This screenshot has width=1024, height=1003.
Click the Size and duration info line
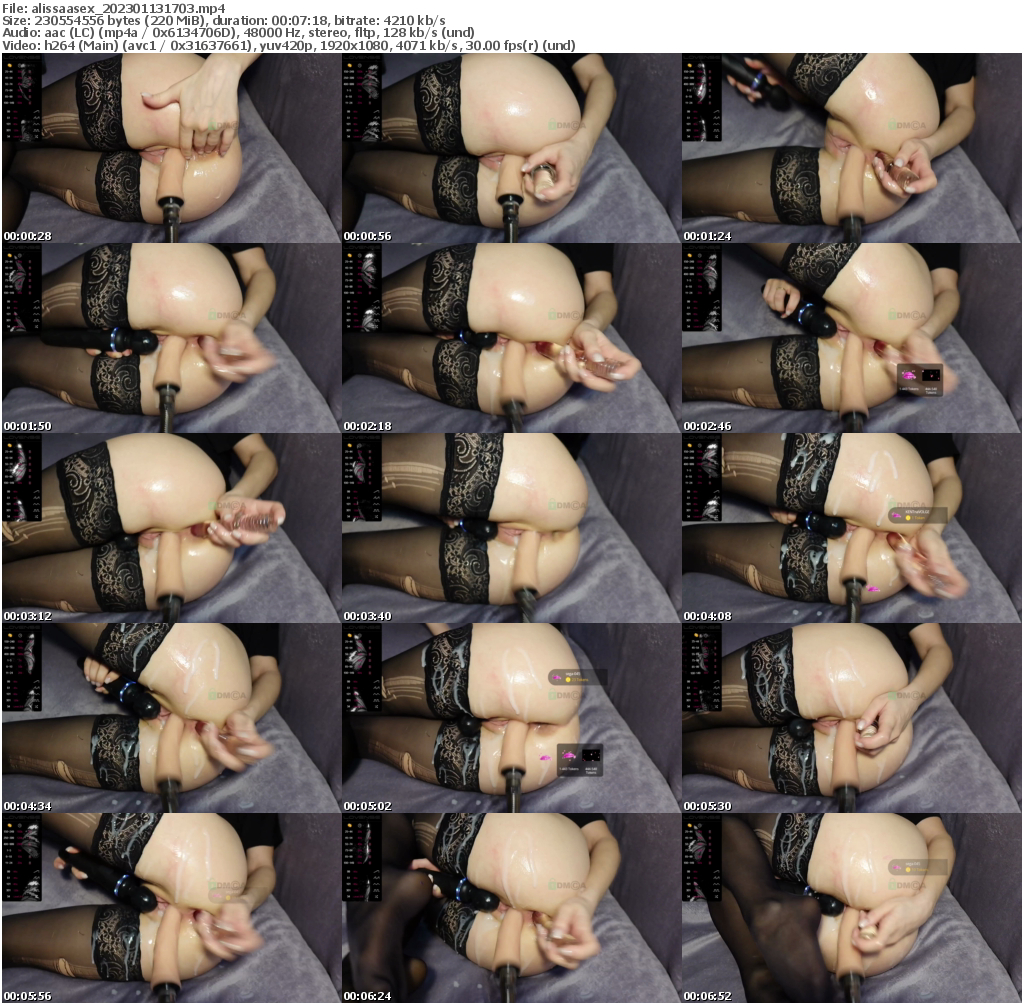click(224, 20)
